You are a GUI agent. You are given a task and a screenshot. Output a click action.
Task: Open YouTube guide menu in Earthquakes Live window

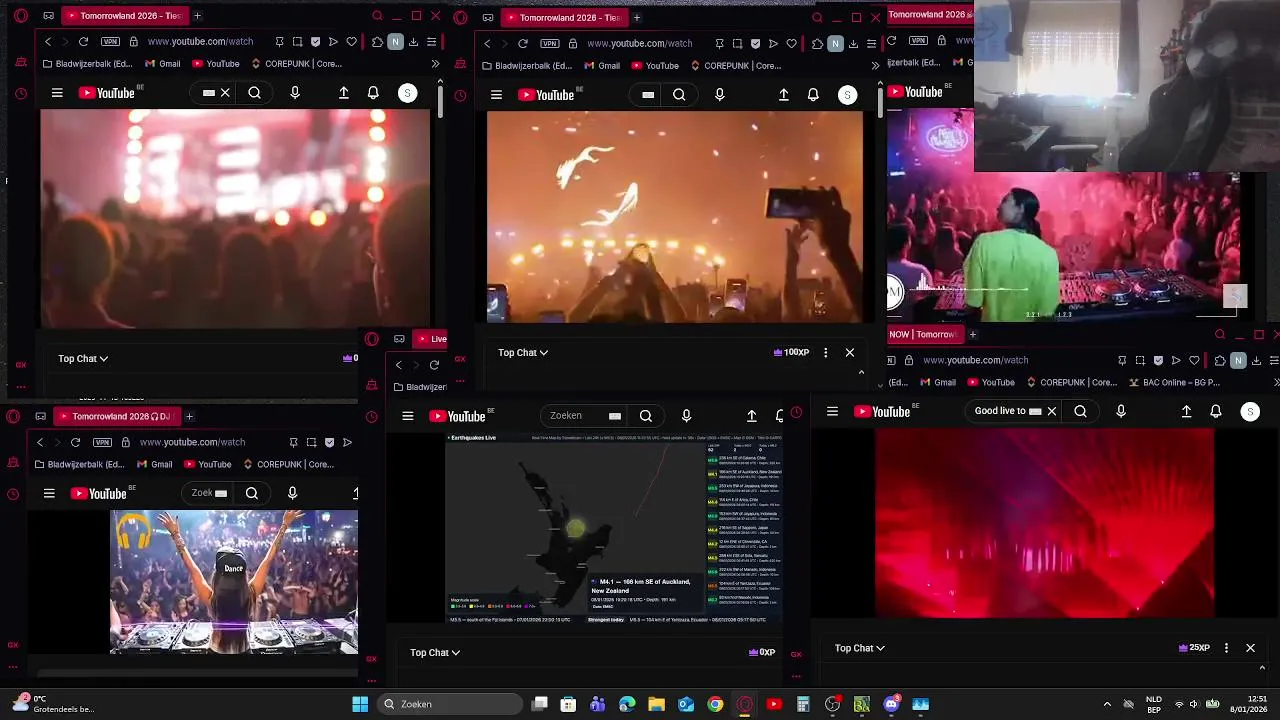coord(407,416)
